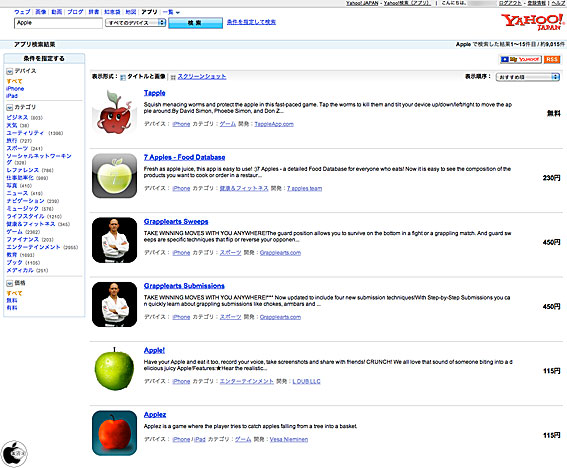Screen dimensions: 567x468
Task: Click the blue 検索 search button
Action: [195, 23]
